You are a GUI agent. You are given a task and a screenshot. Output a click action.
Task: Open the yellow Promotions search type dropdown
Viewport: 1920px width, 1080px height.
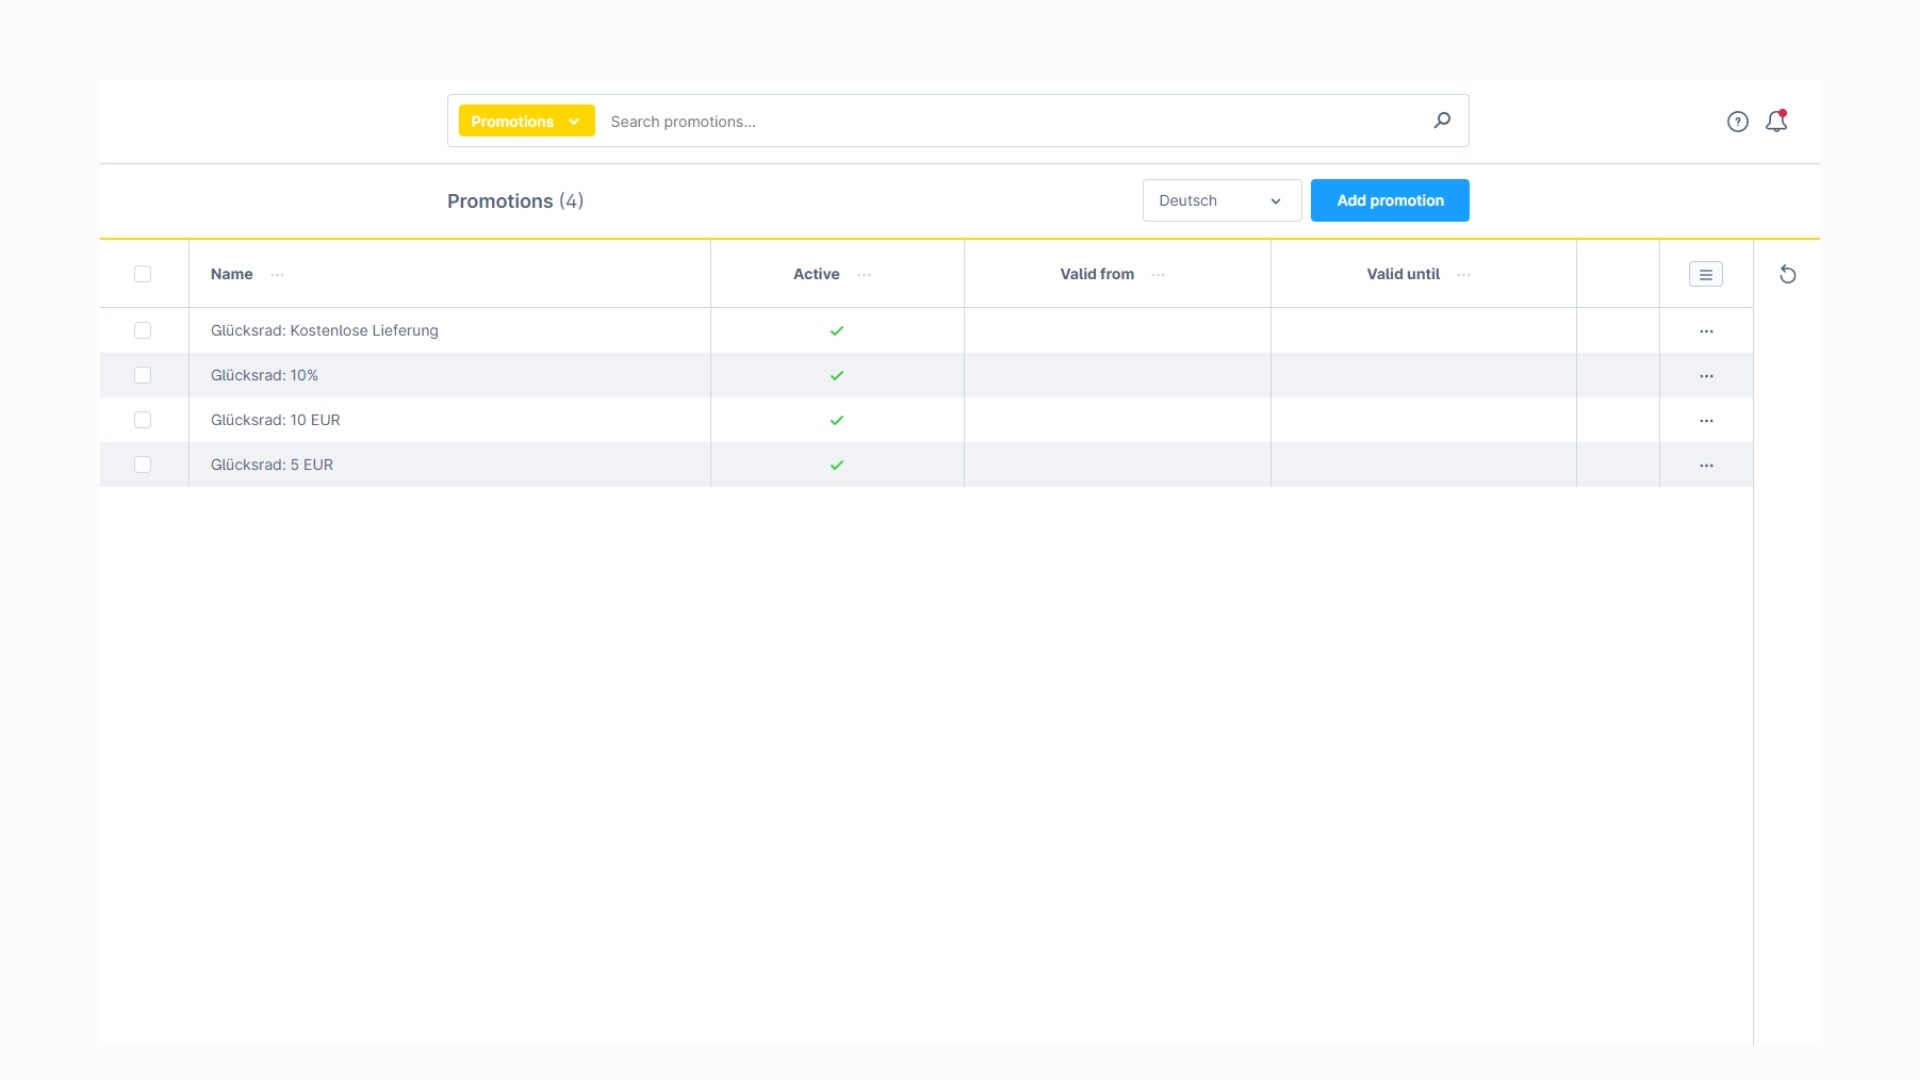pyautogui.click(x=526, y=121)
